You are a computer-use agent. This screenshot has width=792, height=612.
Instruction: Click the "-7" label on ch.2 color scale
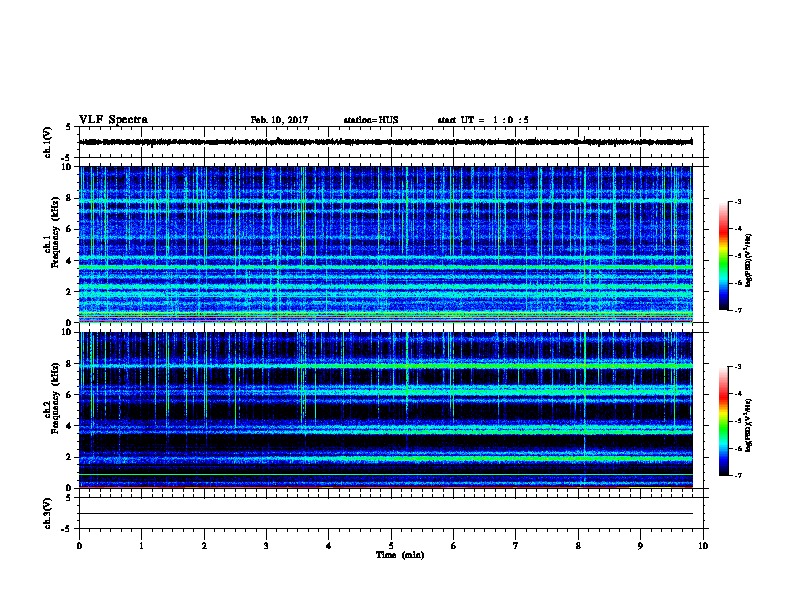tap(738, 475)
